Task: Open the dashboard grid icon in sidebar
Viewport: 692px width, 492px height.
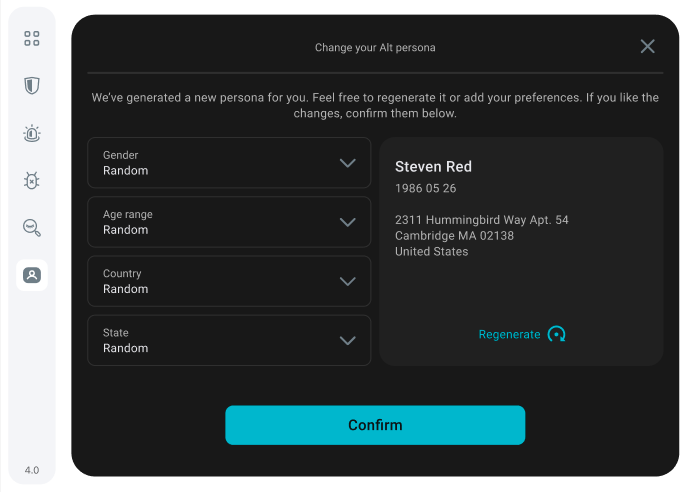Action: click(x=32, y=38)
